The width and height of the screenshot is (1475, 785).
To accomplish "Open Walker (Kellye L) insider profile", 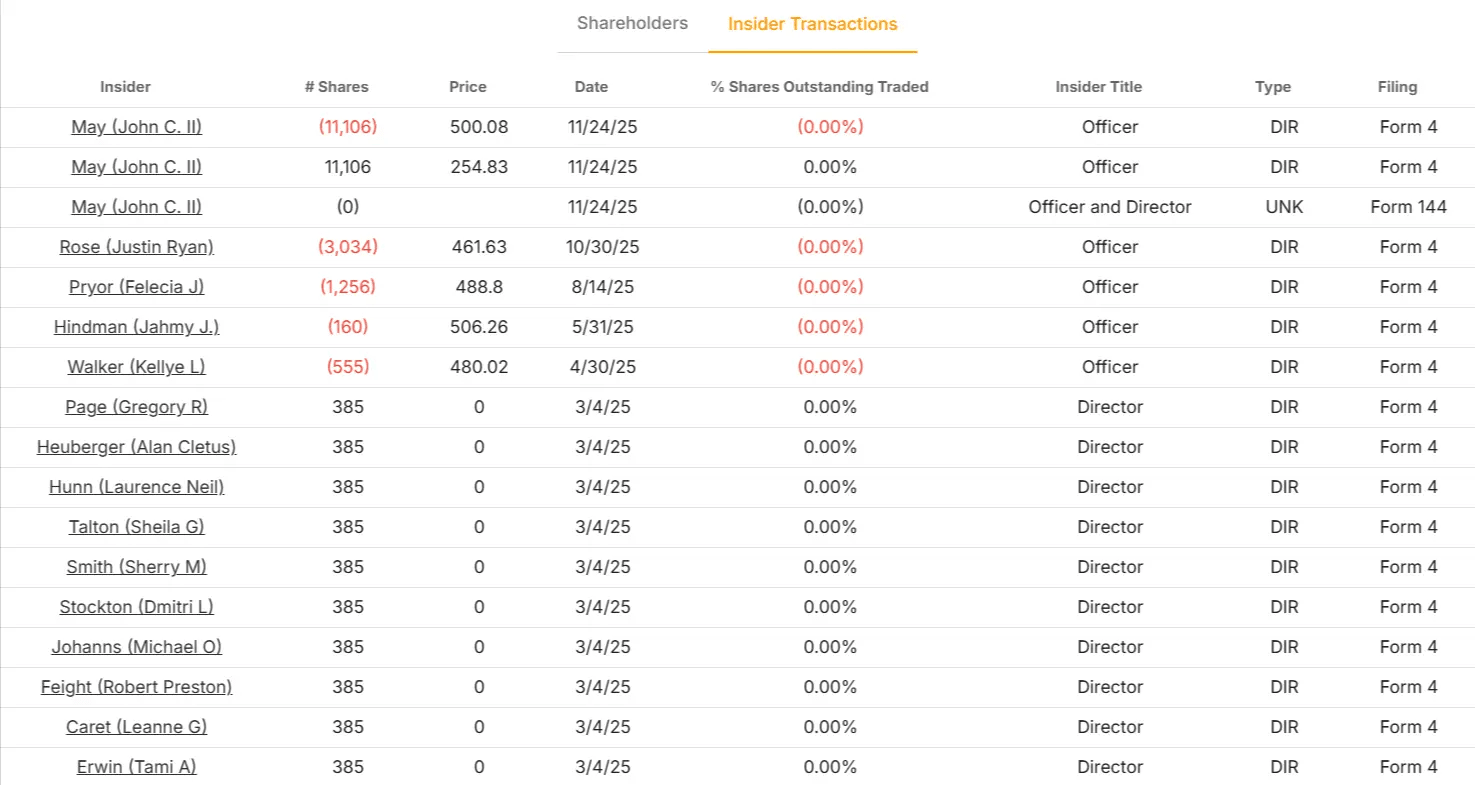I will point(137,367).
